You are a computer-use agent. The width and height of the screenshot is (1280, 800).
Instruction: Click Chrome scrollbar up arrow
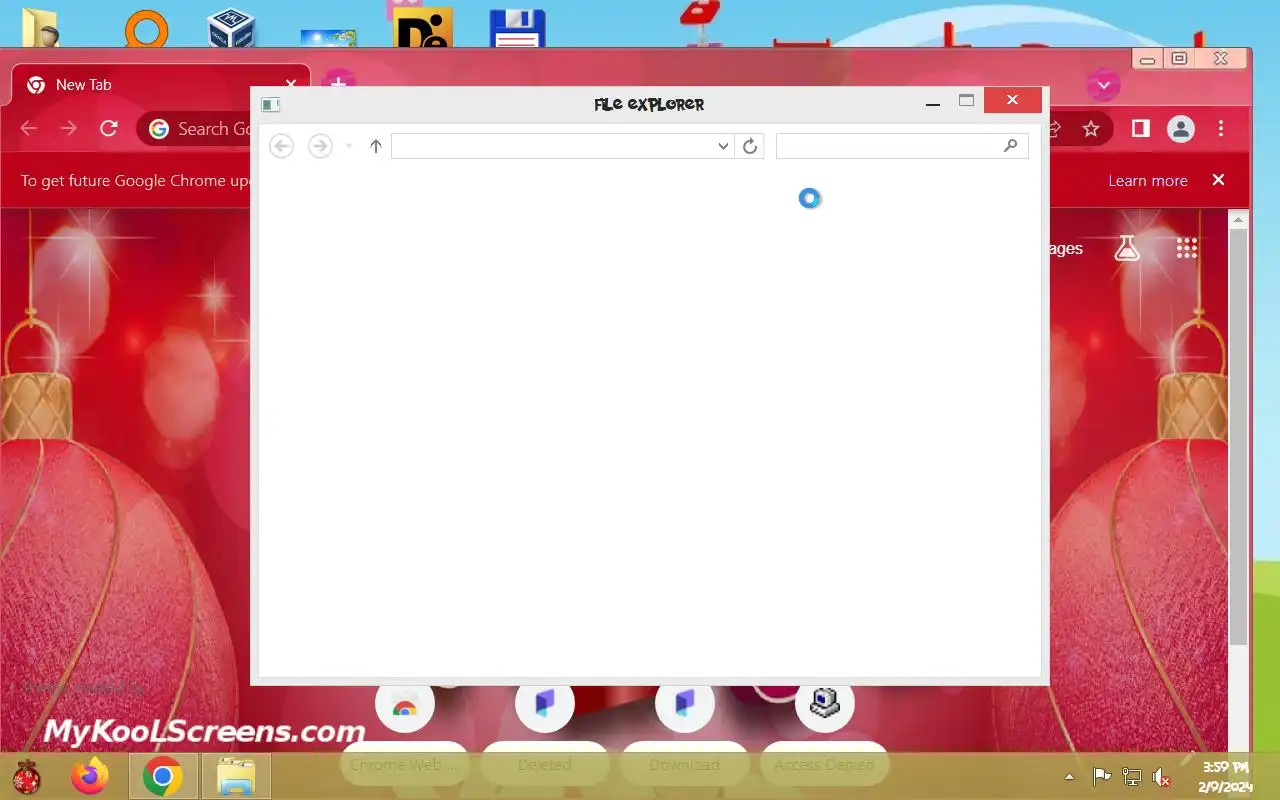click(1239, 219)
